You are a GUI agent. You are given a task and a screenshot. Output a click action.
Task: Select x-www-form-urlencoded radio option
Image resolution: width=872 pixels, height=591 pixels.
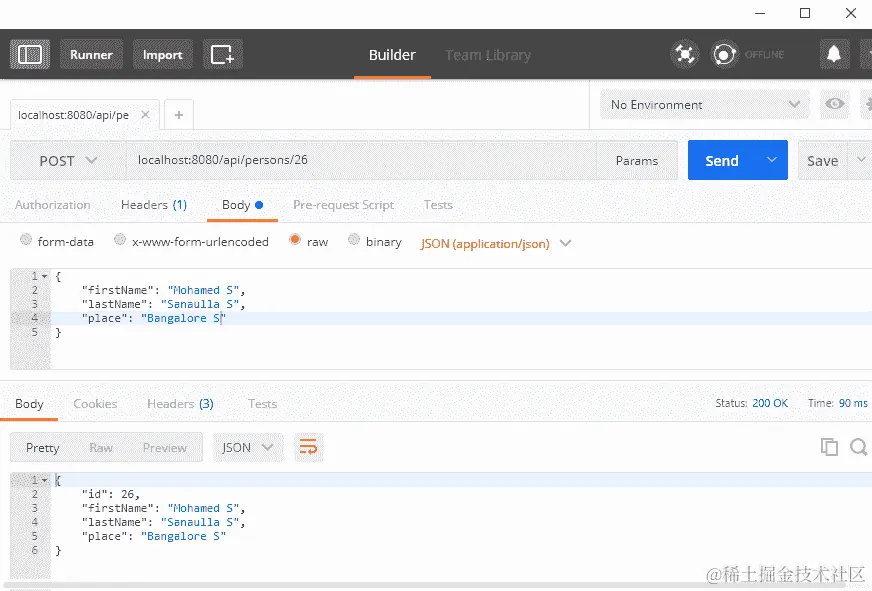coord(120,240)
